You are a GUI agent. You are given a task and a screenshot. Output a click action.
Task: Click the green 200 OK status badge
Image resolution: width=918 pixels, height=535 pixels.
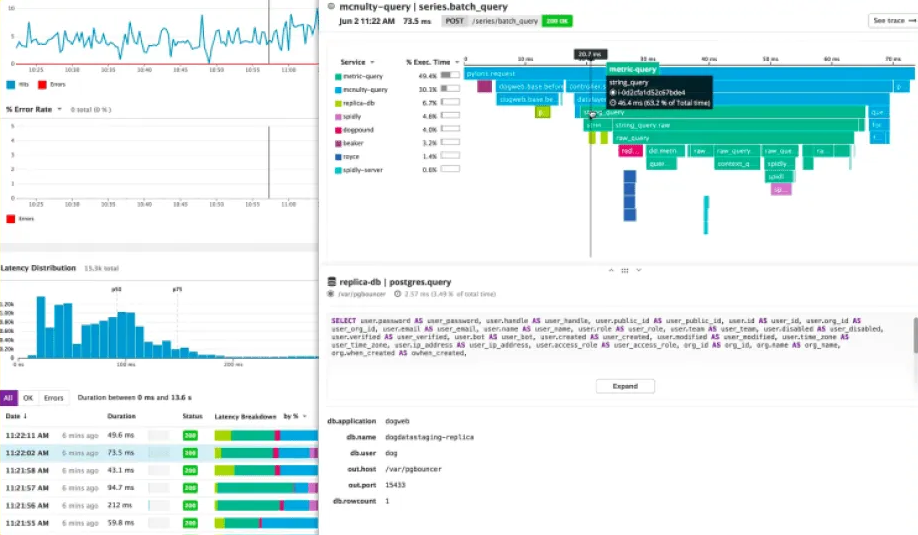pos(557,21)
